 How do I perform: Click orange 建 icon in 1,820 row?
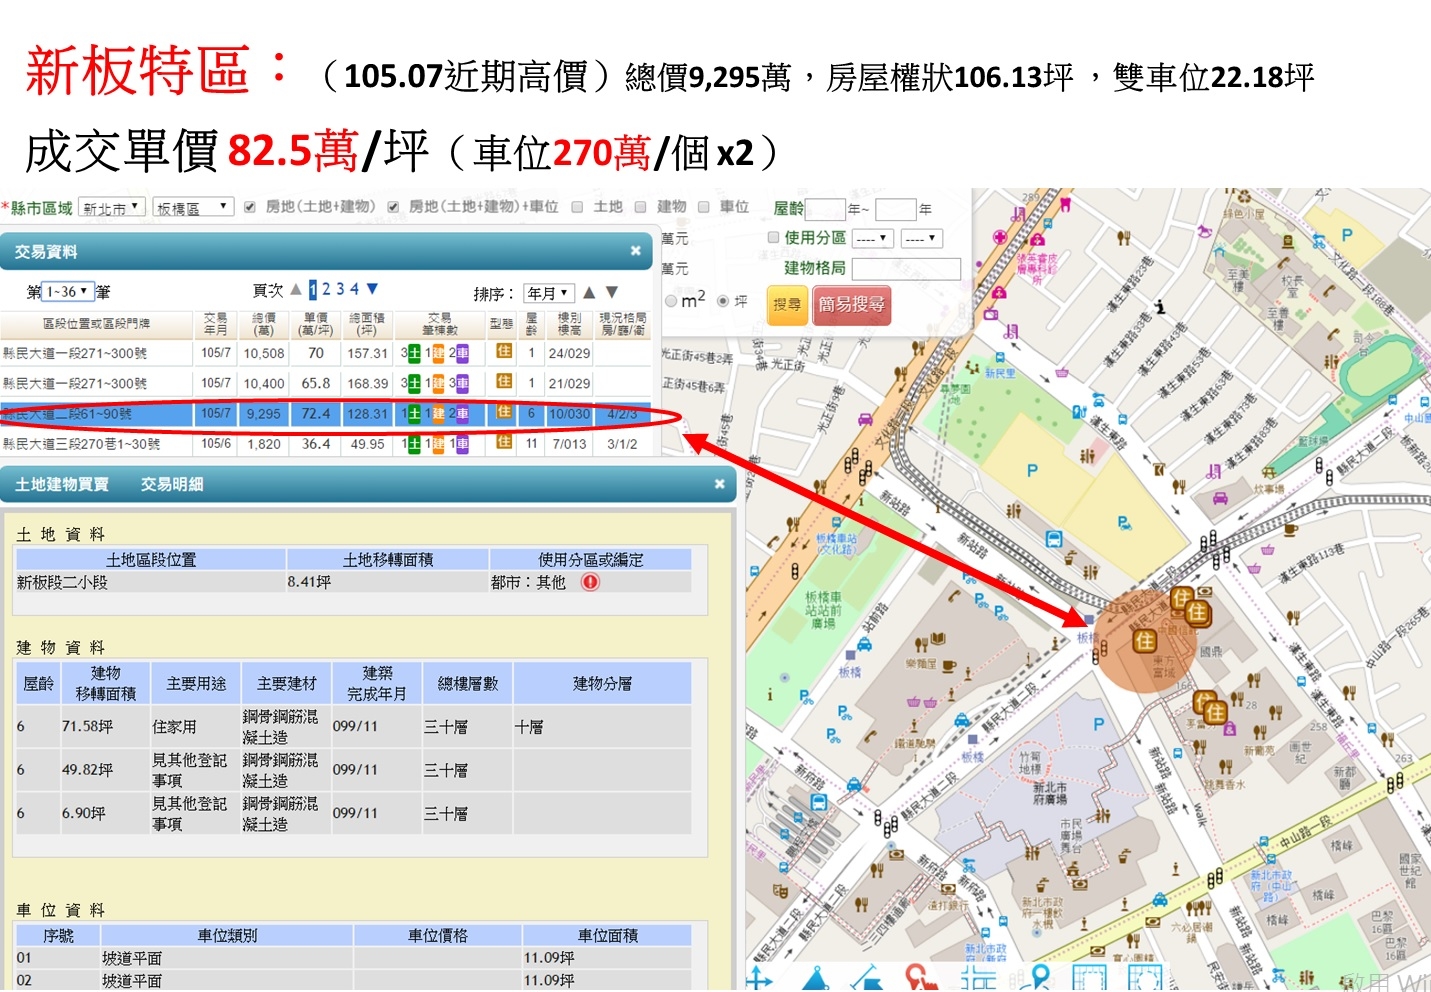(x=438, y=444)
